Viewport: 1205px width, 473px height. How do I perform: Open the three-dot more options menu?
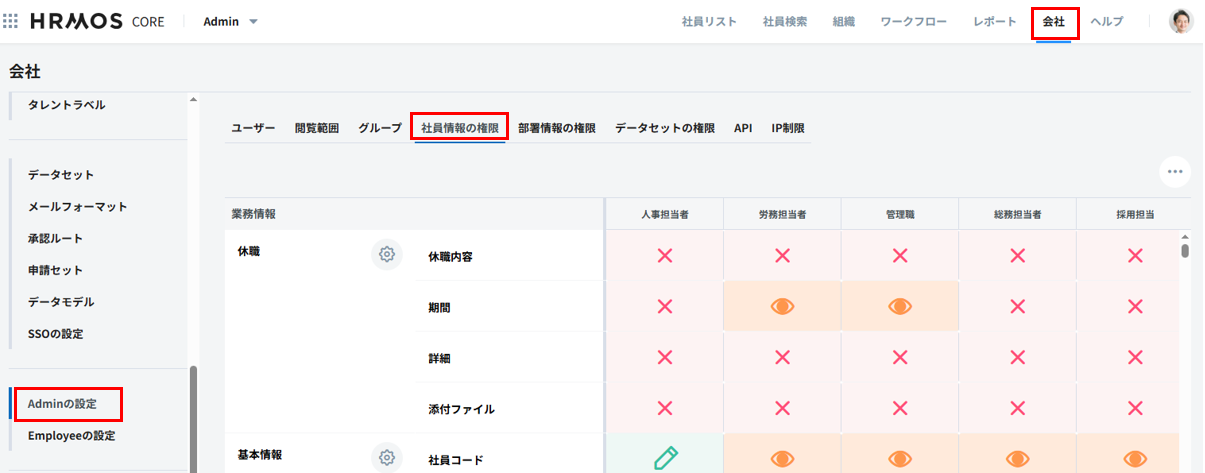tap(1175, 172)
